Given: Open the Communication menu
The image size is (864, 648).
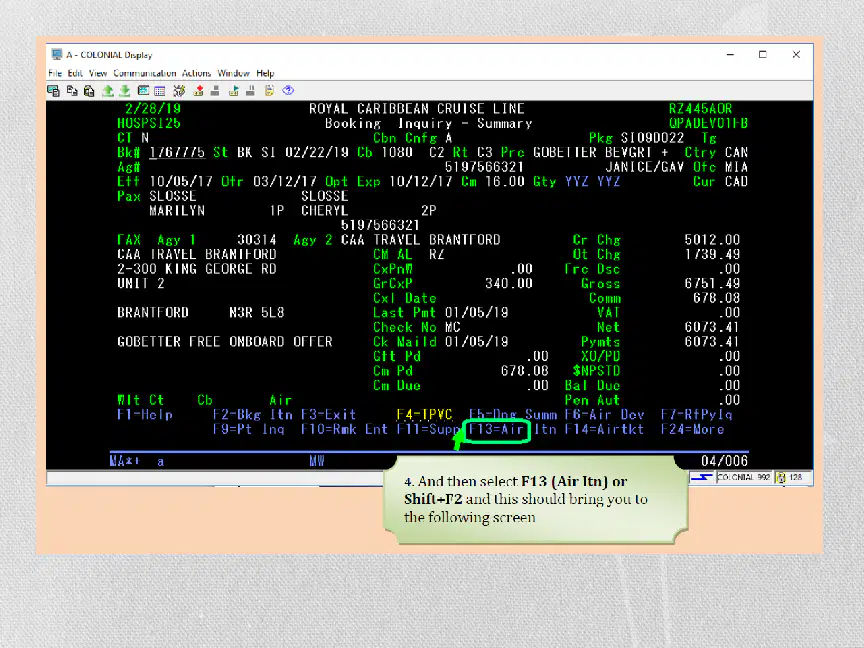Looking at the screenshot, I should (145, 73).
